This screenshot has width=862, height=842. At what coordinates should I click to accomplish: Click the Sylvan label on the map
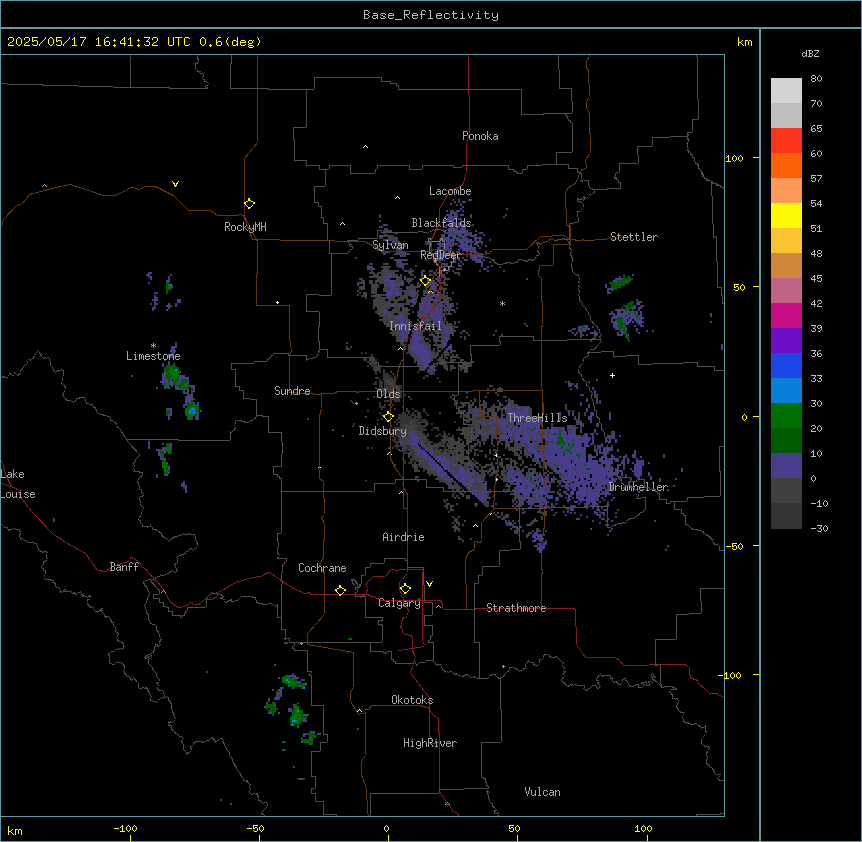(390, 245)
